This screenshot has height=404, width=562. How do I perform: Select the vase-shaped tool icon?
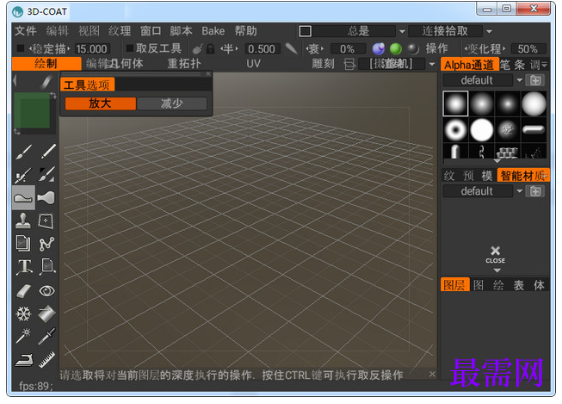[47, 198]
